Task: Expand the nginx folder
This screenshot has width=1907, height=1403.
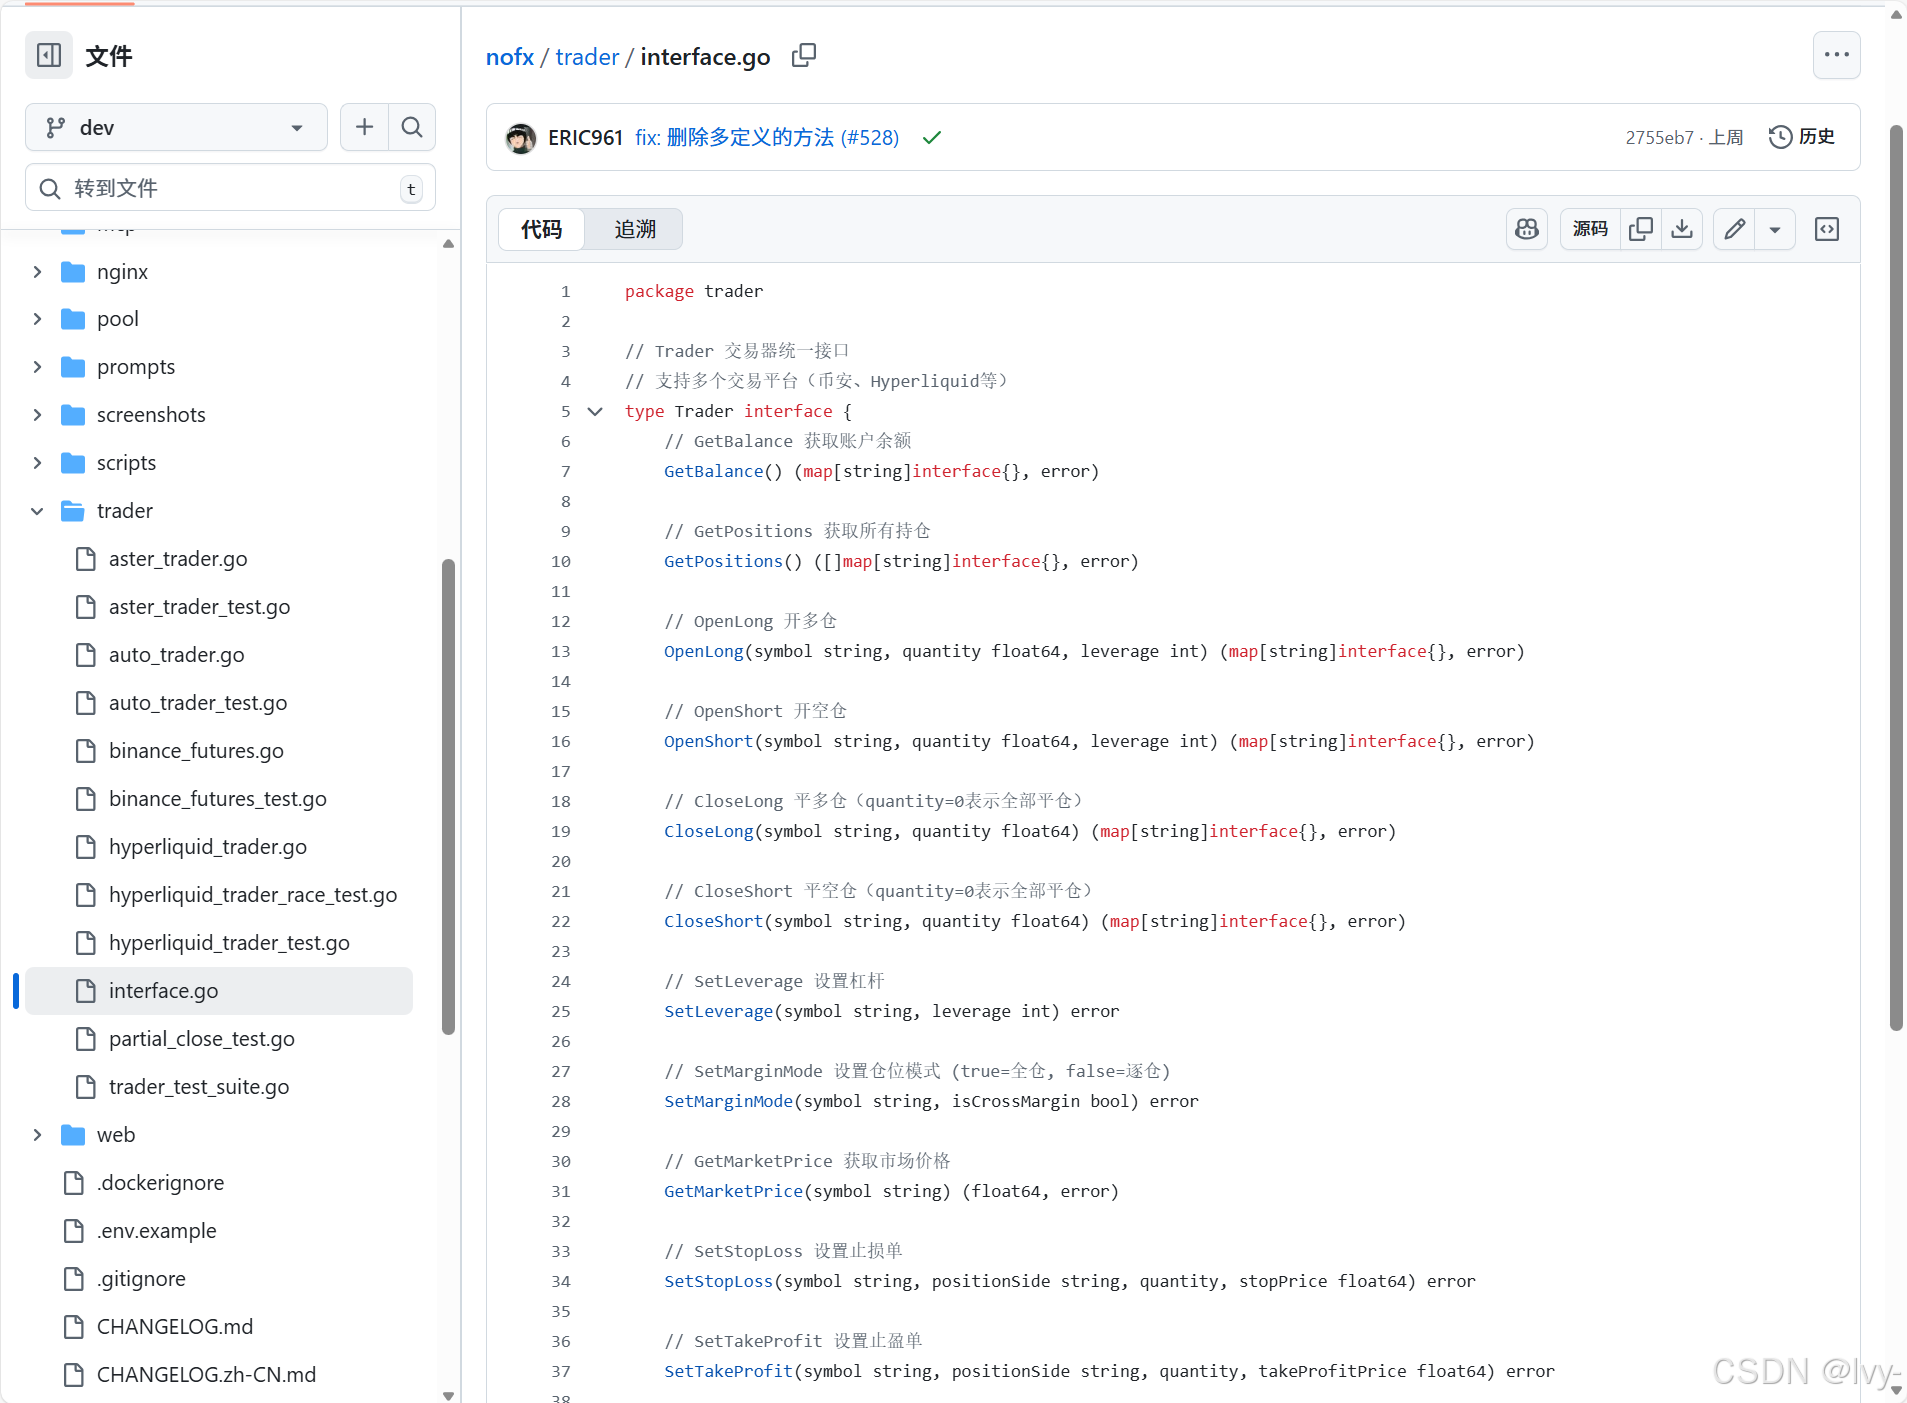Action: coord(37,272)
